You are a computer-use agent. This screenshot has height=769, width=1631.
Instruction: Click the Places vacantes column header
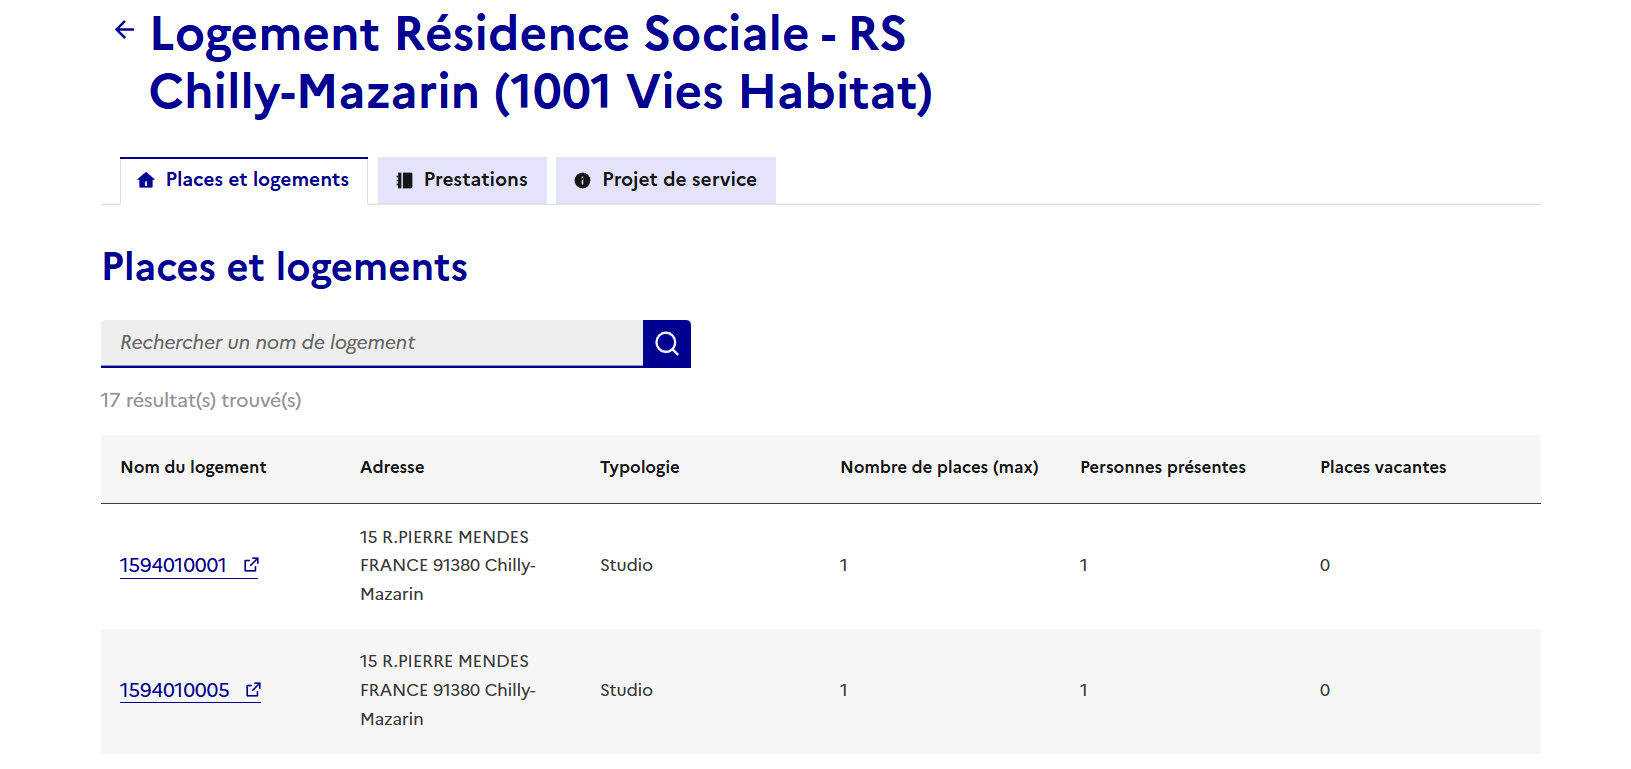[1382, 467]
